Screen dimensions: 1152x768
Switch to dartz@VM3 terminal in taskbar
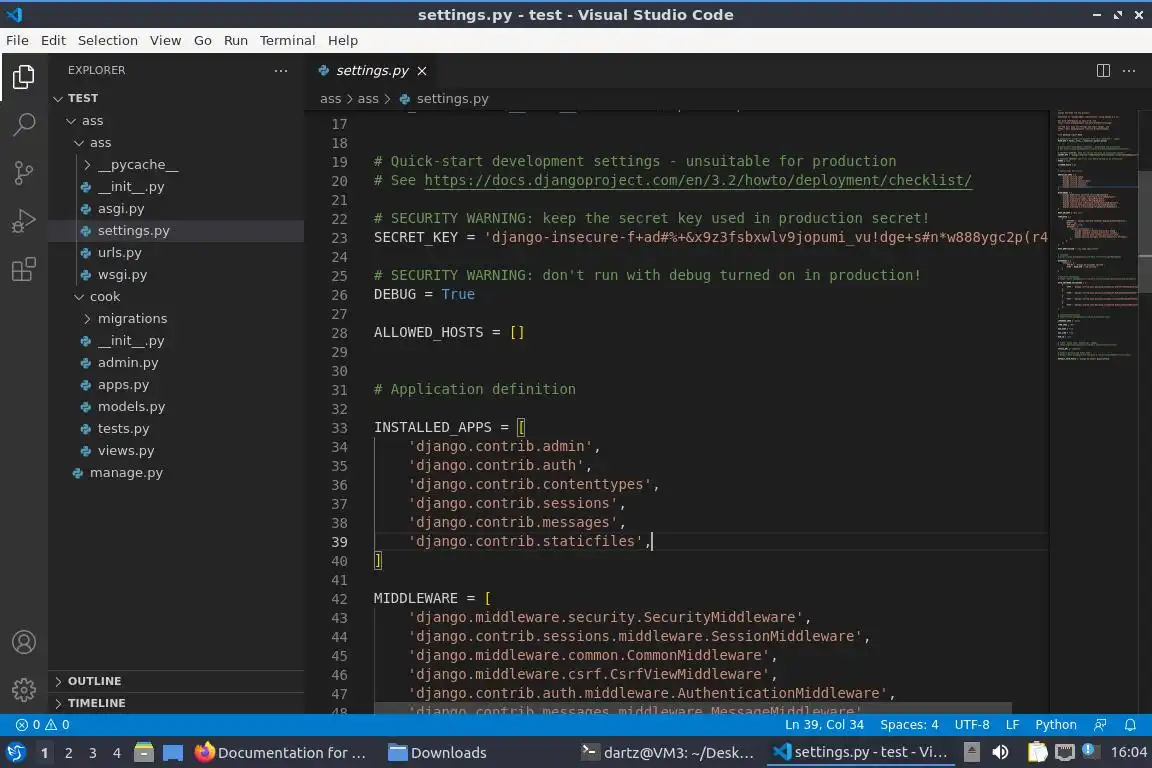click(668, 753)
